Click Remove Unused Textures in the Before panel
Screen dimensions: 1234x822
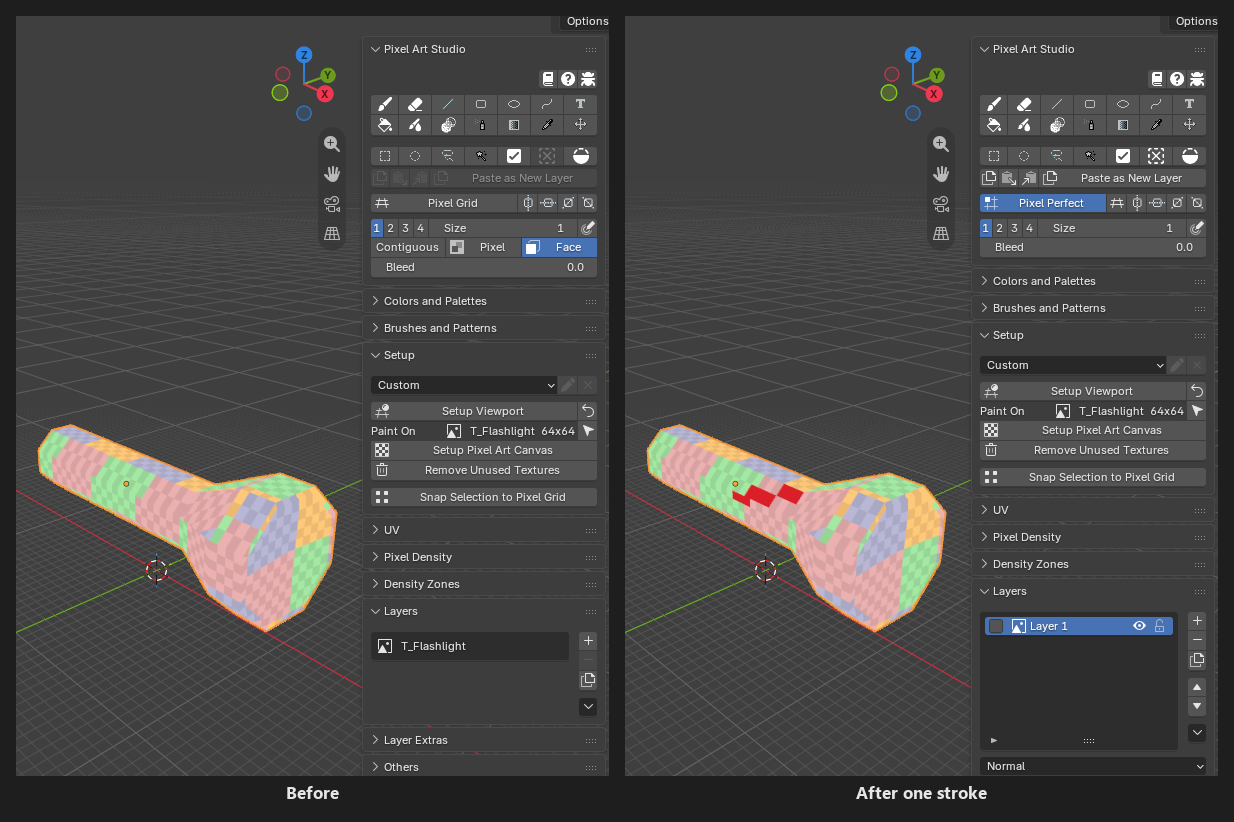484,470
